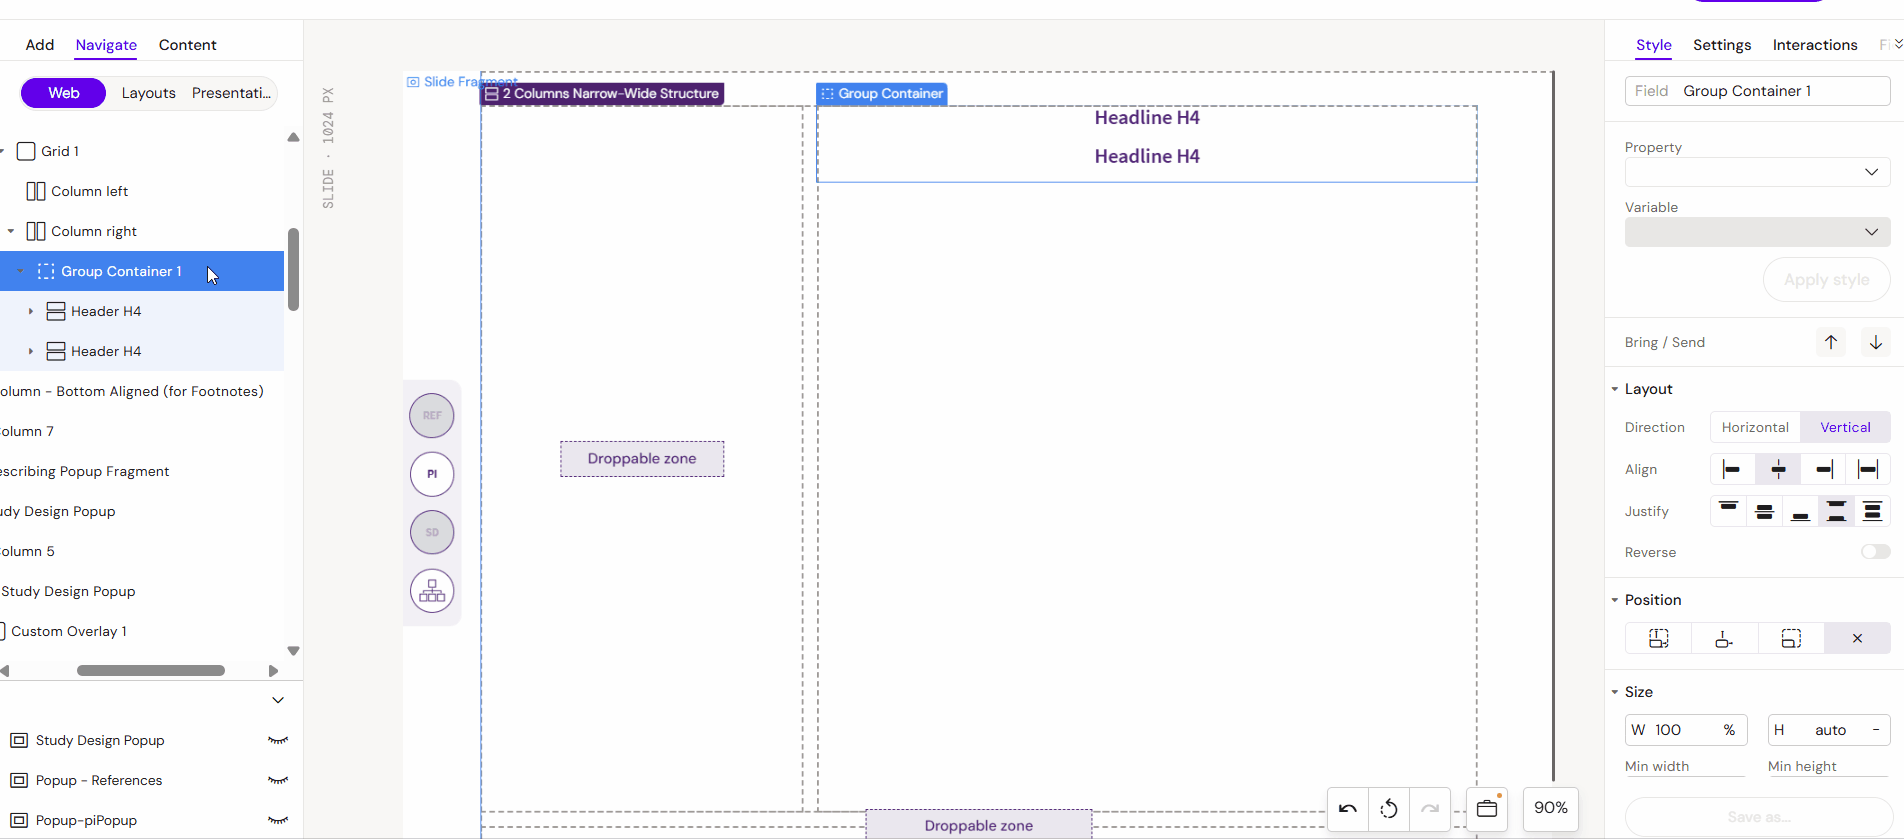The height and width of the screenshot is (839, 1904).
Task: Collapse the Size section
Action: 1614,692
